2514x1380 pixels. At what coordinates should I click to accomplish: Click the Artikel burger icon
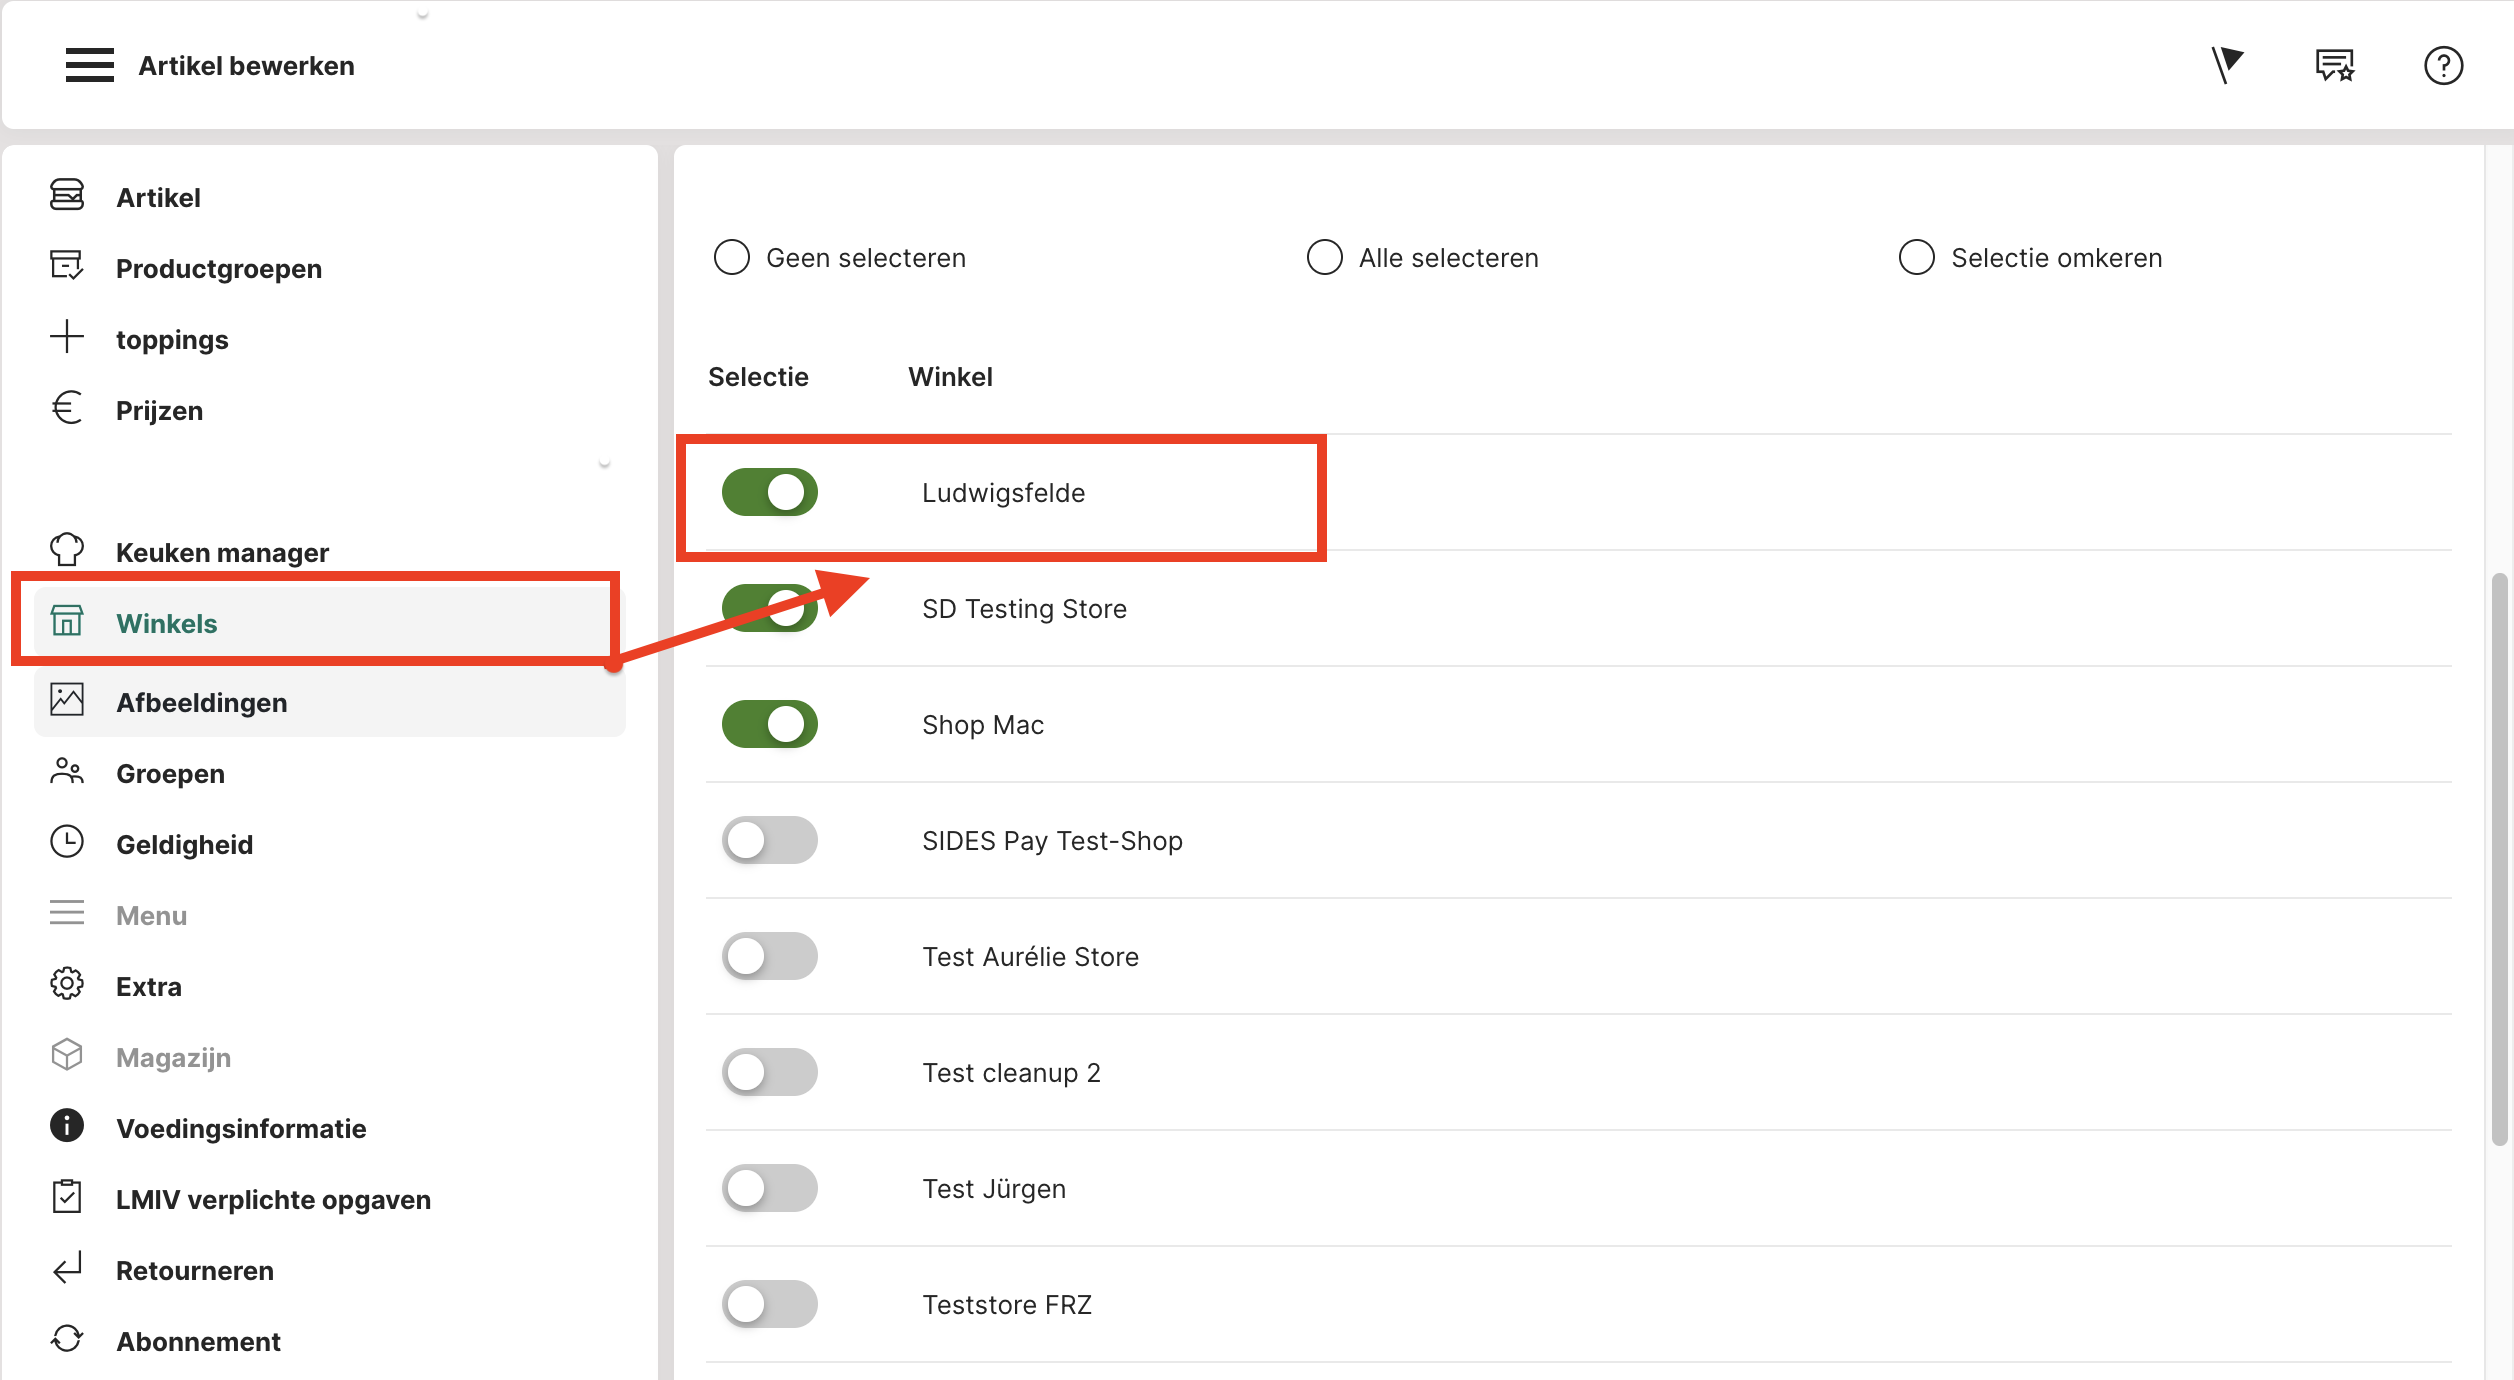coord(67,195)
